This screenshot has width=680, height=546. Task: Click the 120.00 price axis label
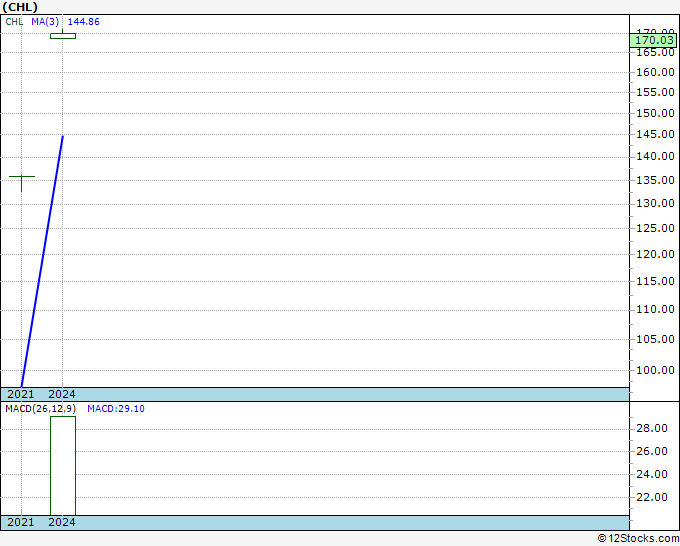[655, 254]
